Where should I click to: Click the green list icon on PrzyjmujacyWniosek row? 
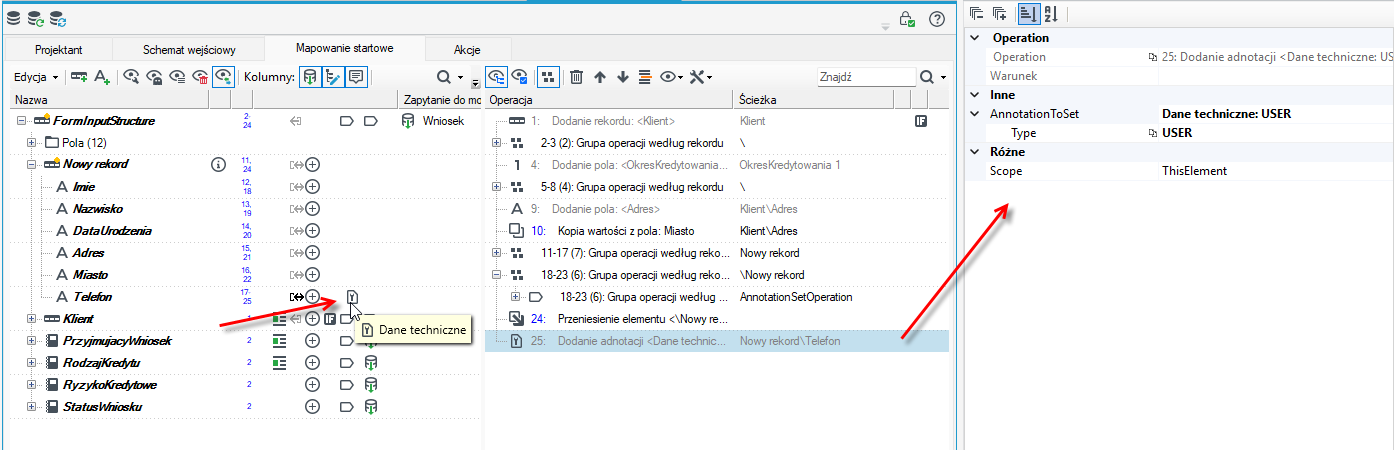pos(281,340)
